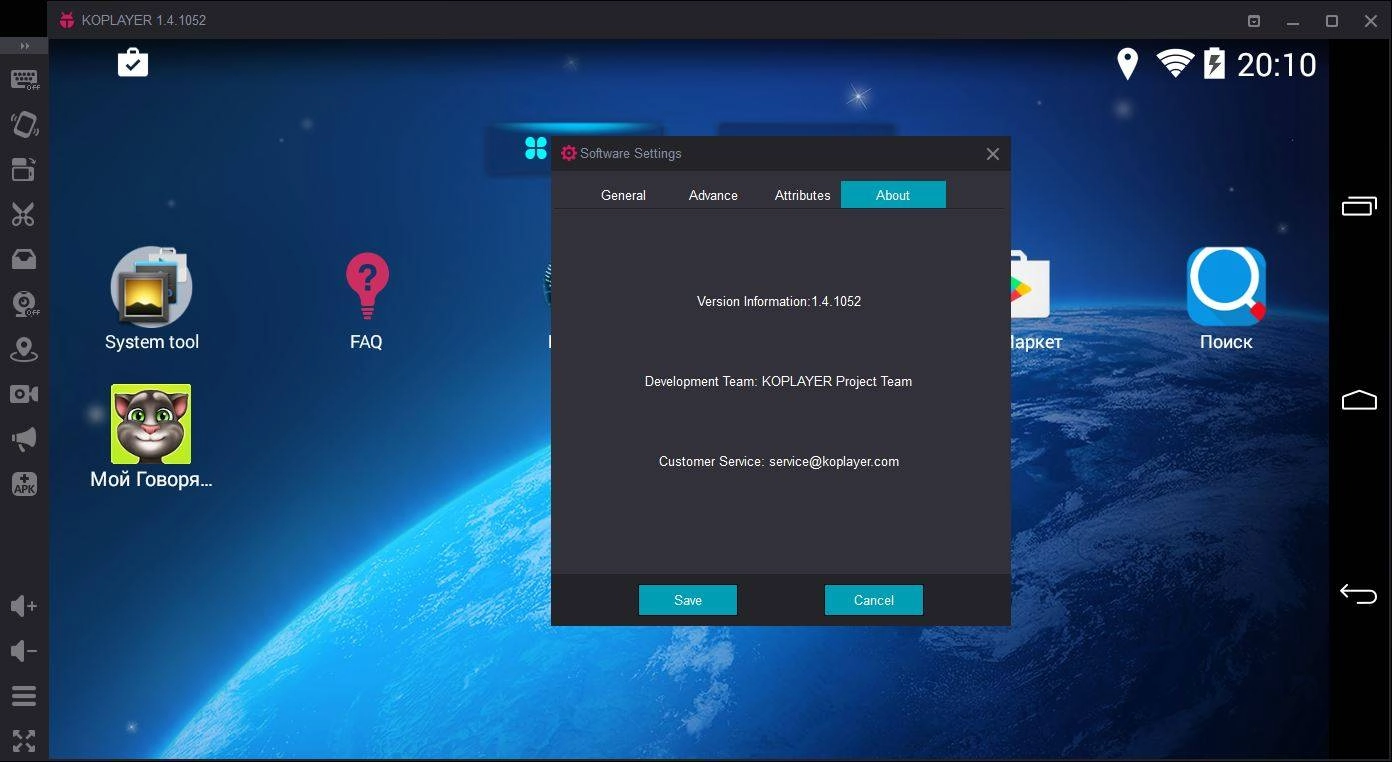Click the four-leaf apps icon behind dialog
Image resolution: width=1392 pixels, height=762 pixels.
(x=536, y=148)
